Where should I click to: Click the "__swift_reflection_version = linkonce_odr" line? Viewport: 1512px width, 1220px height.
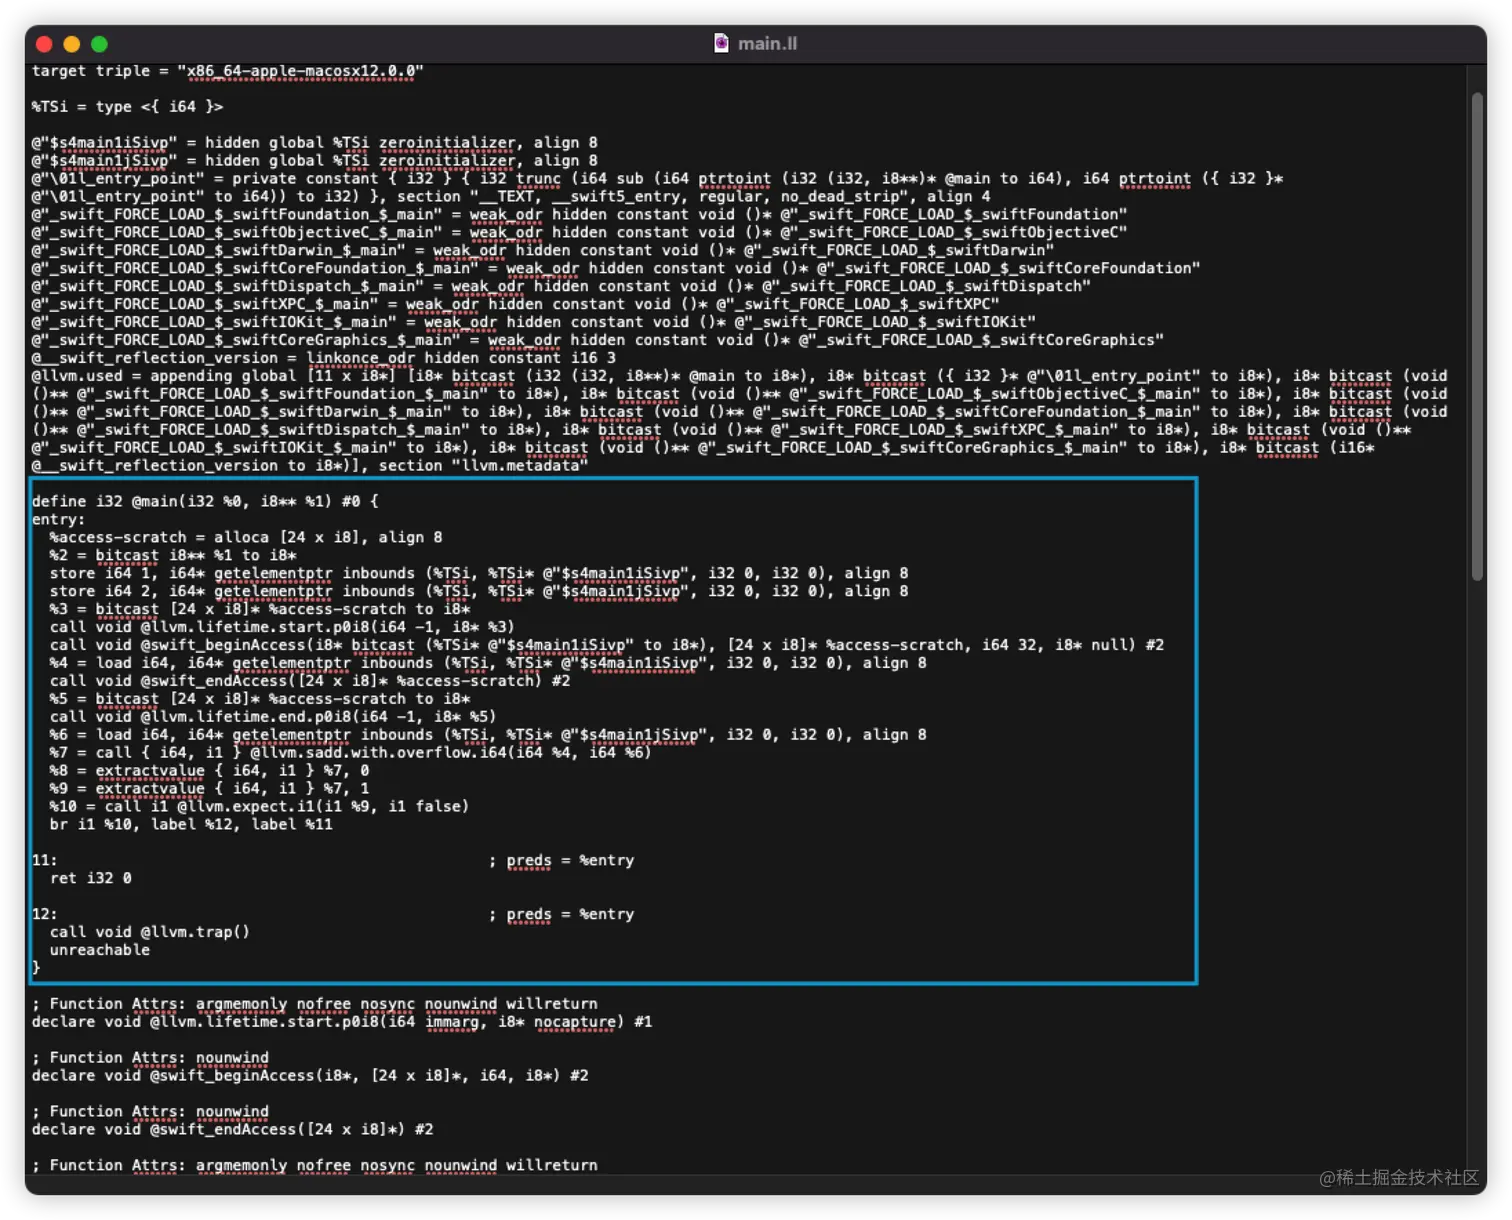coord(323,359)
